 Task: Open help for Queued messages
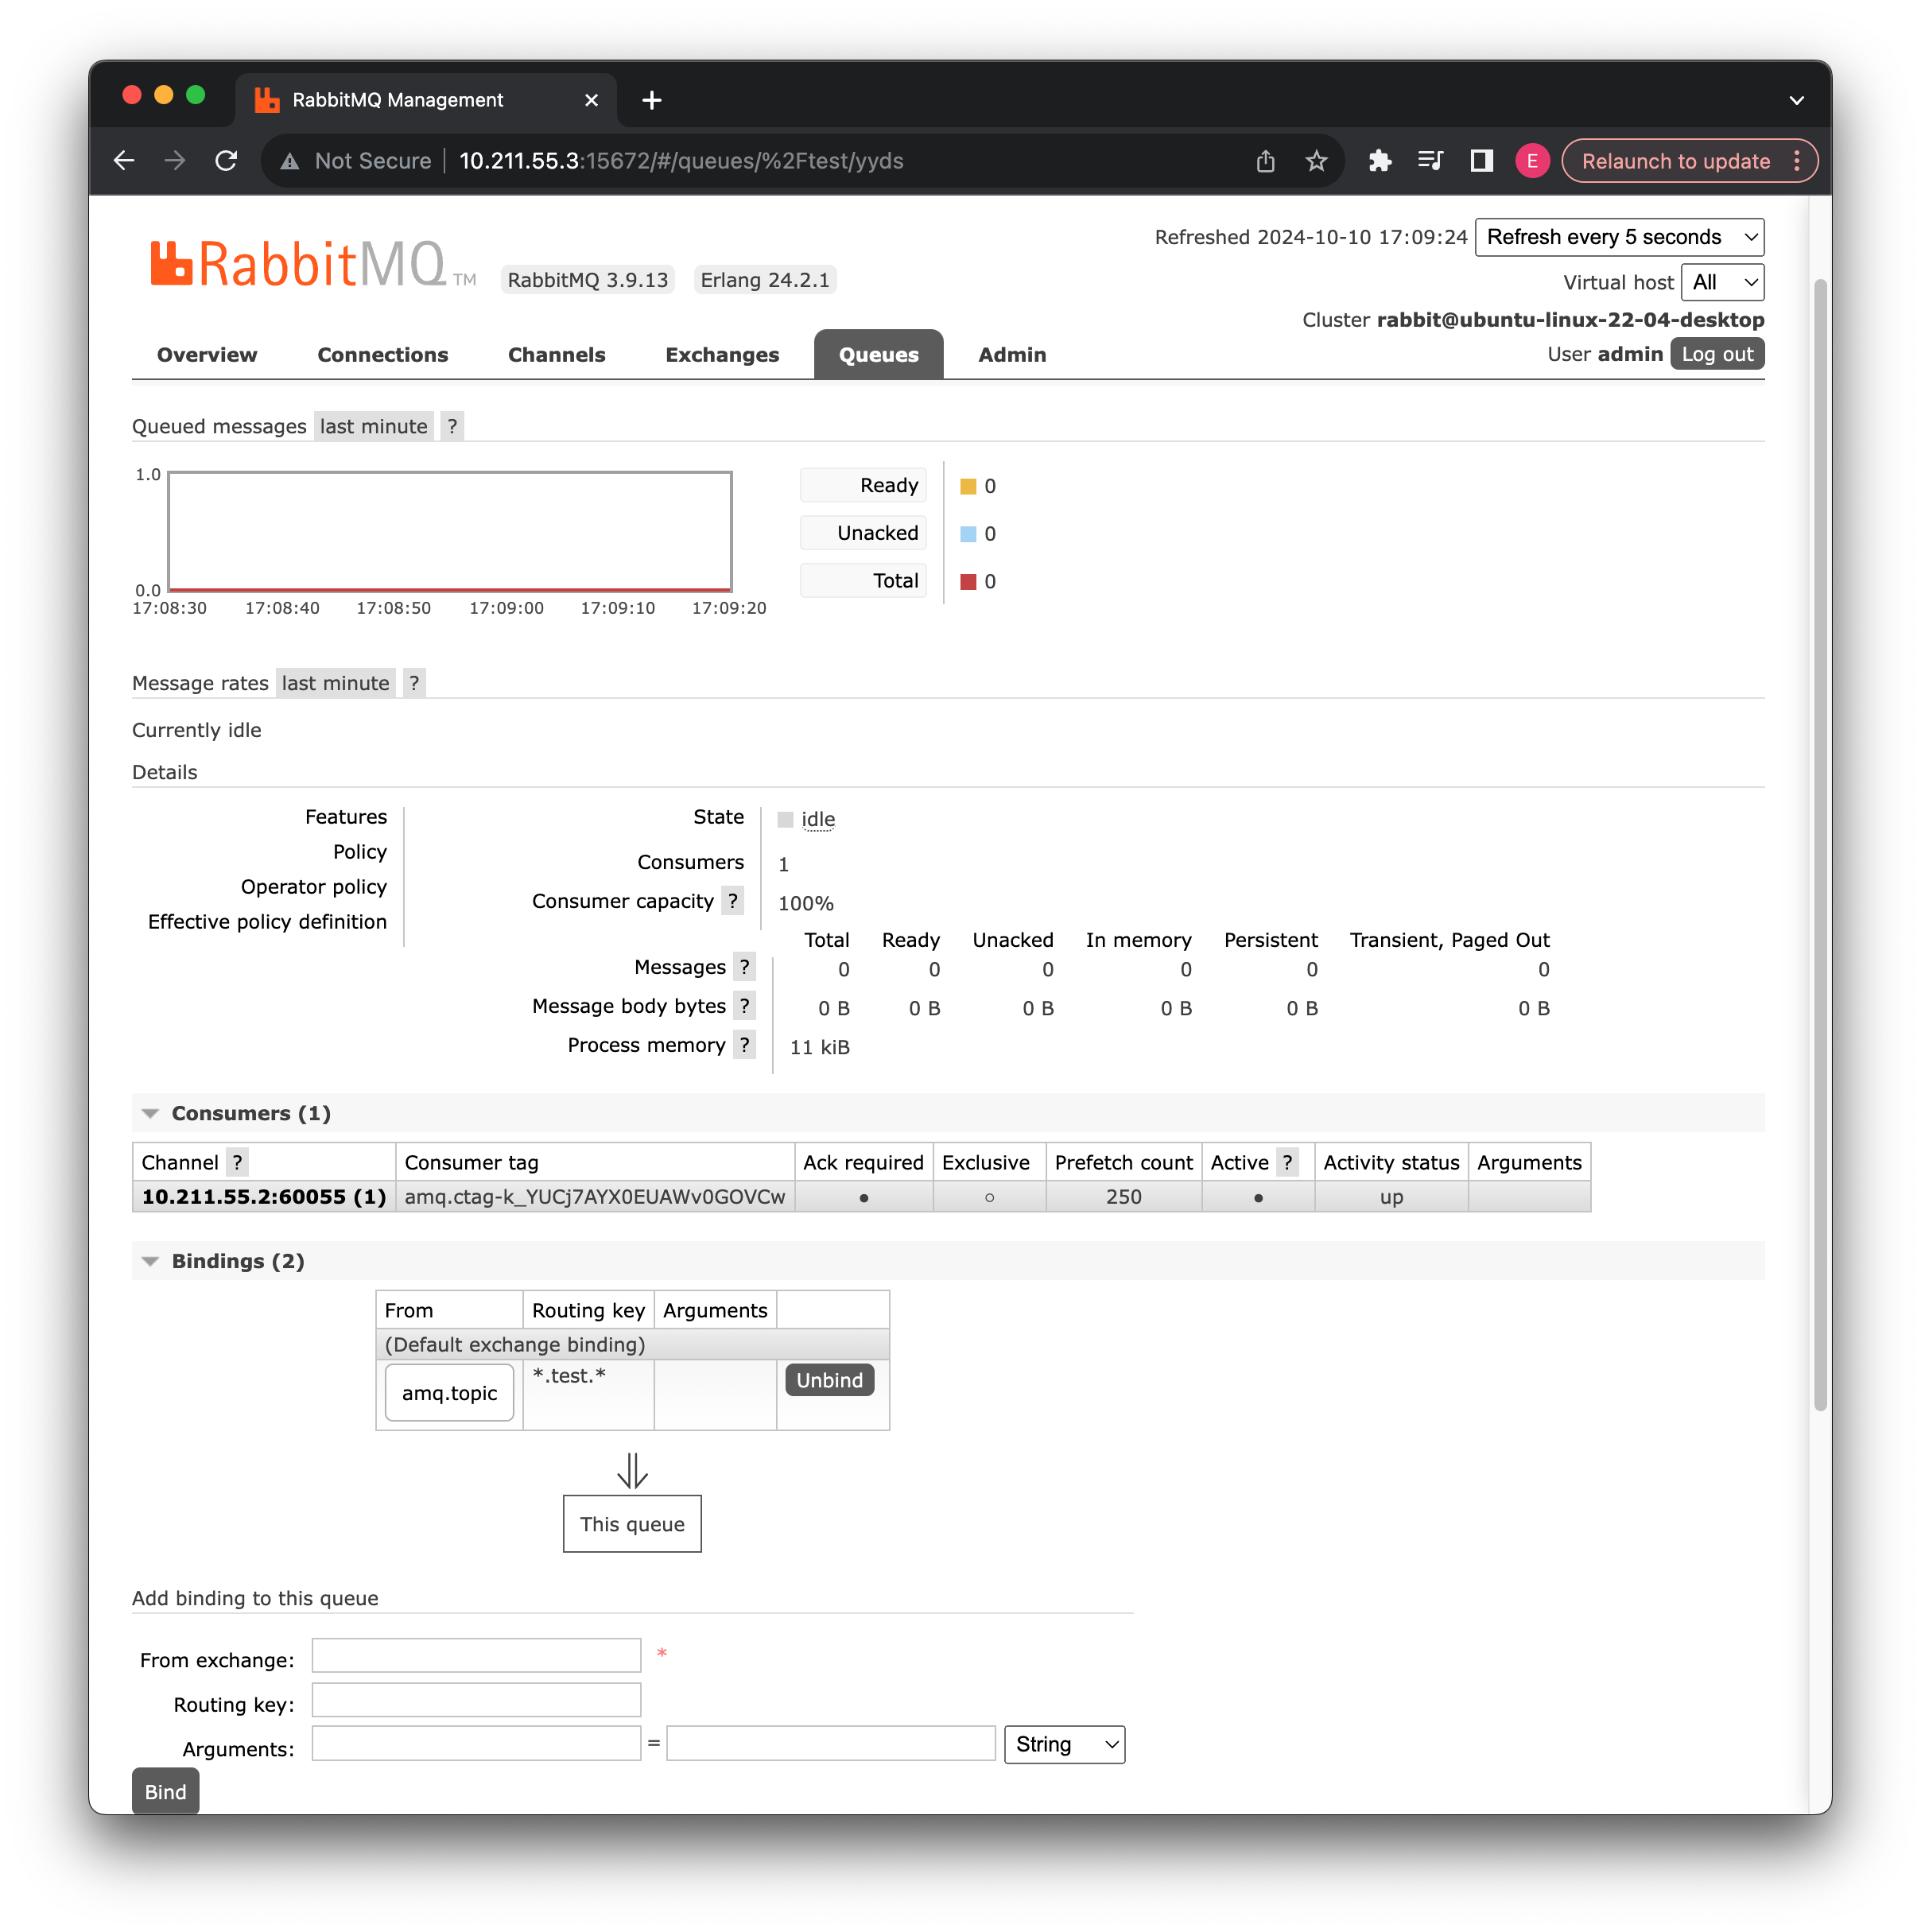tap(452, 427)
